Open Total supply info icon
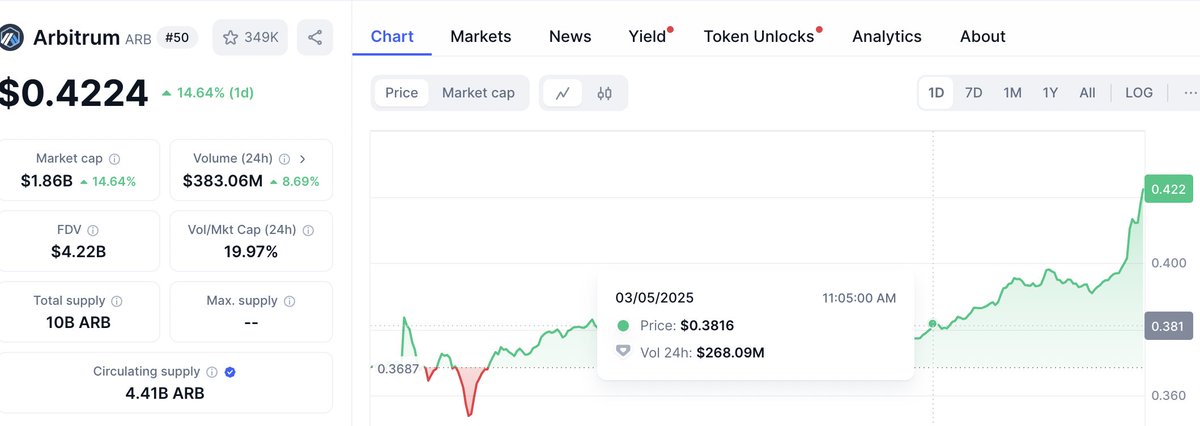The image size is (1200, 426). tap(117, 301)
